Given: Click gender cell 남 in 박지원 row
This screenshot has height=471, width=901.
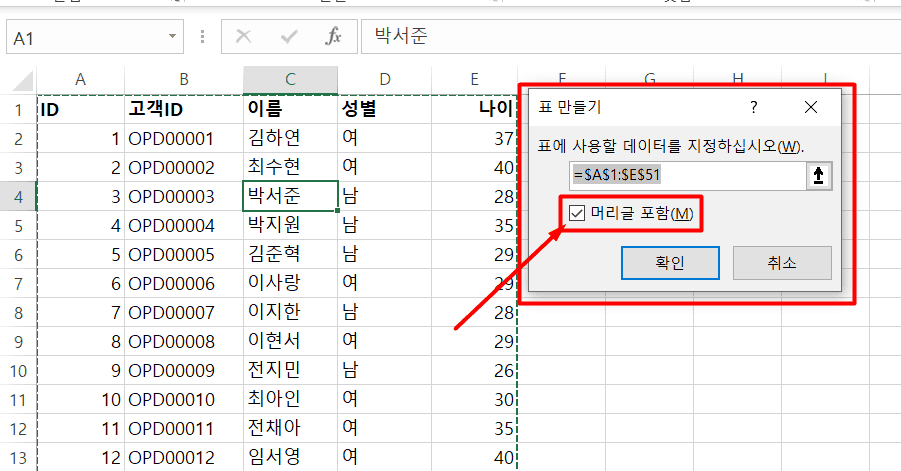Looking at the screenshot, I should click(384, 225).
